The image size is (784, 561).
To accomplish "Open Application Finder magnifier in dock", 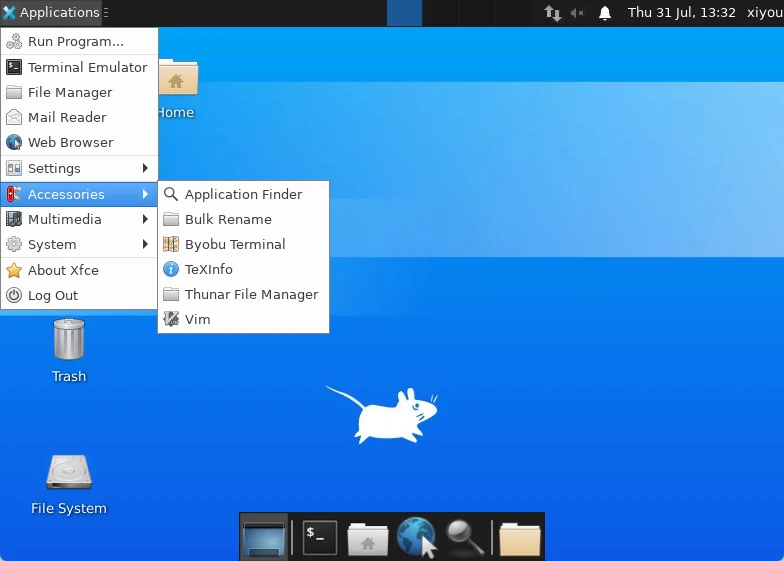I will (465, 538).
